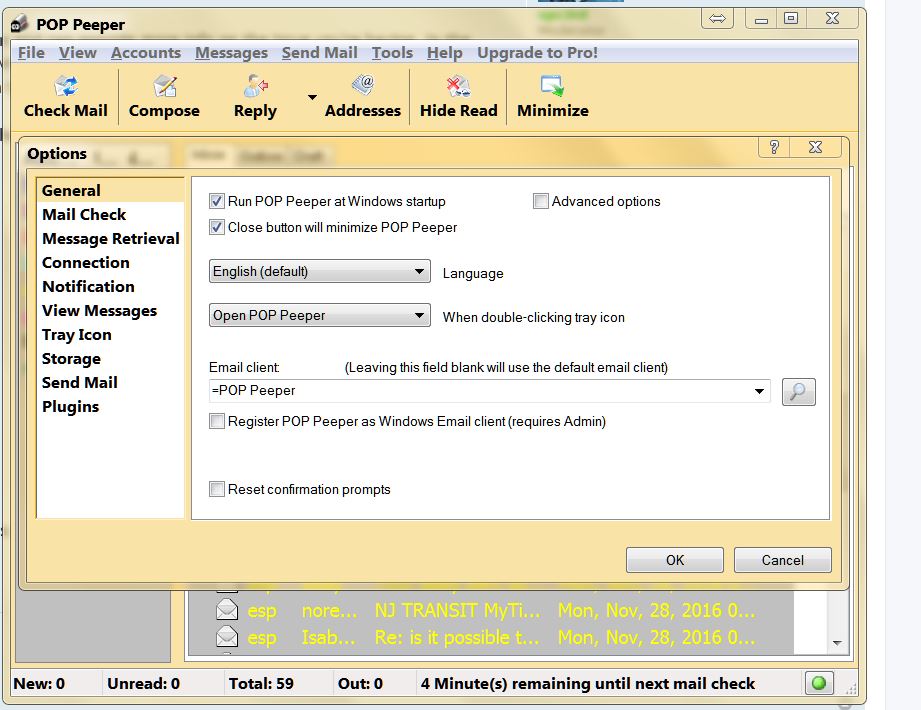Open the Messages menu

(x=231, y=53)
